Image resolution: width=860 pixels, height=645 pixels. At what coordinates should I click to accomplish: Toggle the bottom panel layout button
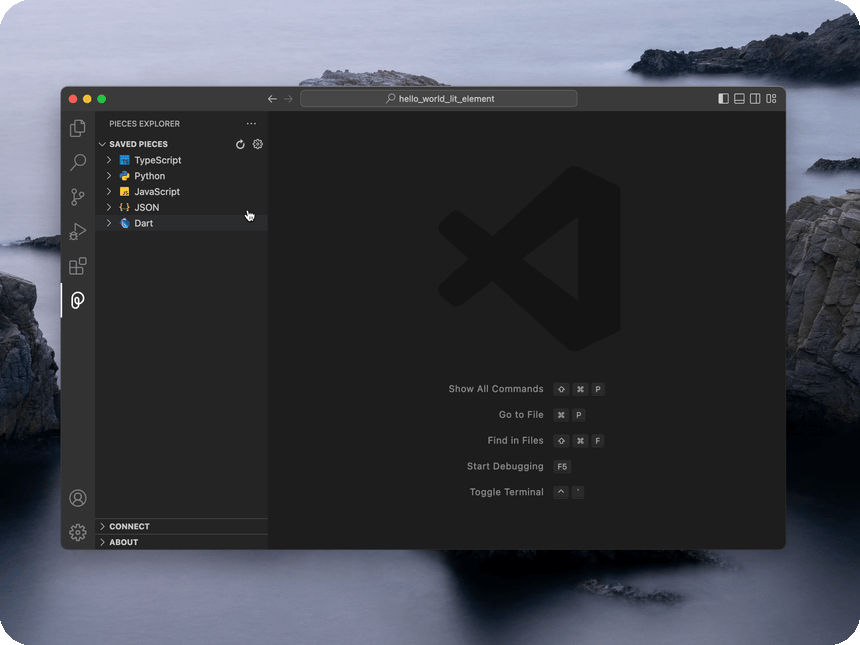740,99
